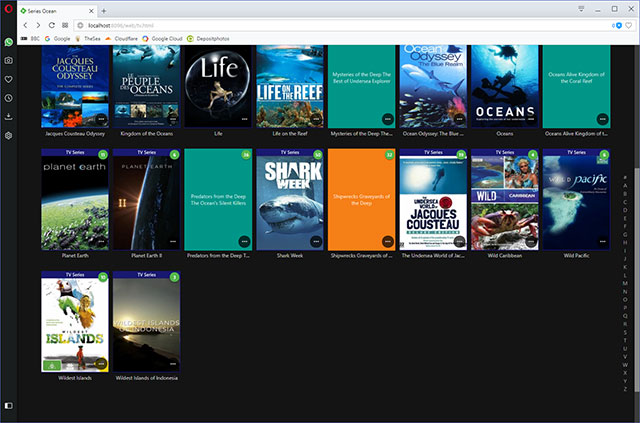The image size is (640, 423).
Task: Open extensions cube icon in sidebar
Action: [x=8, y=135]
